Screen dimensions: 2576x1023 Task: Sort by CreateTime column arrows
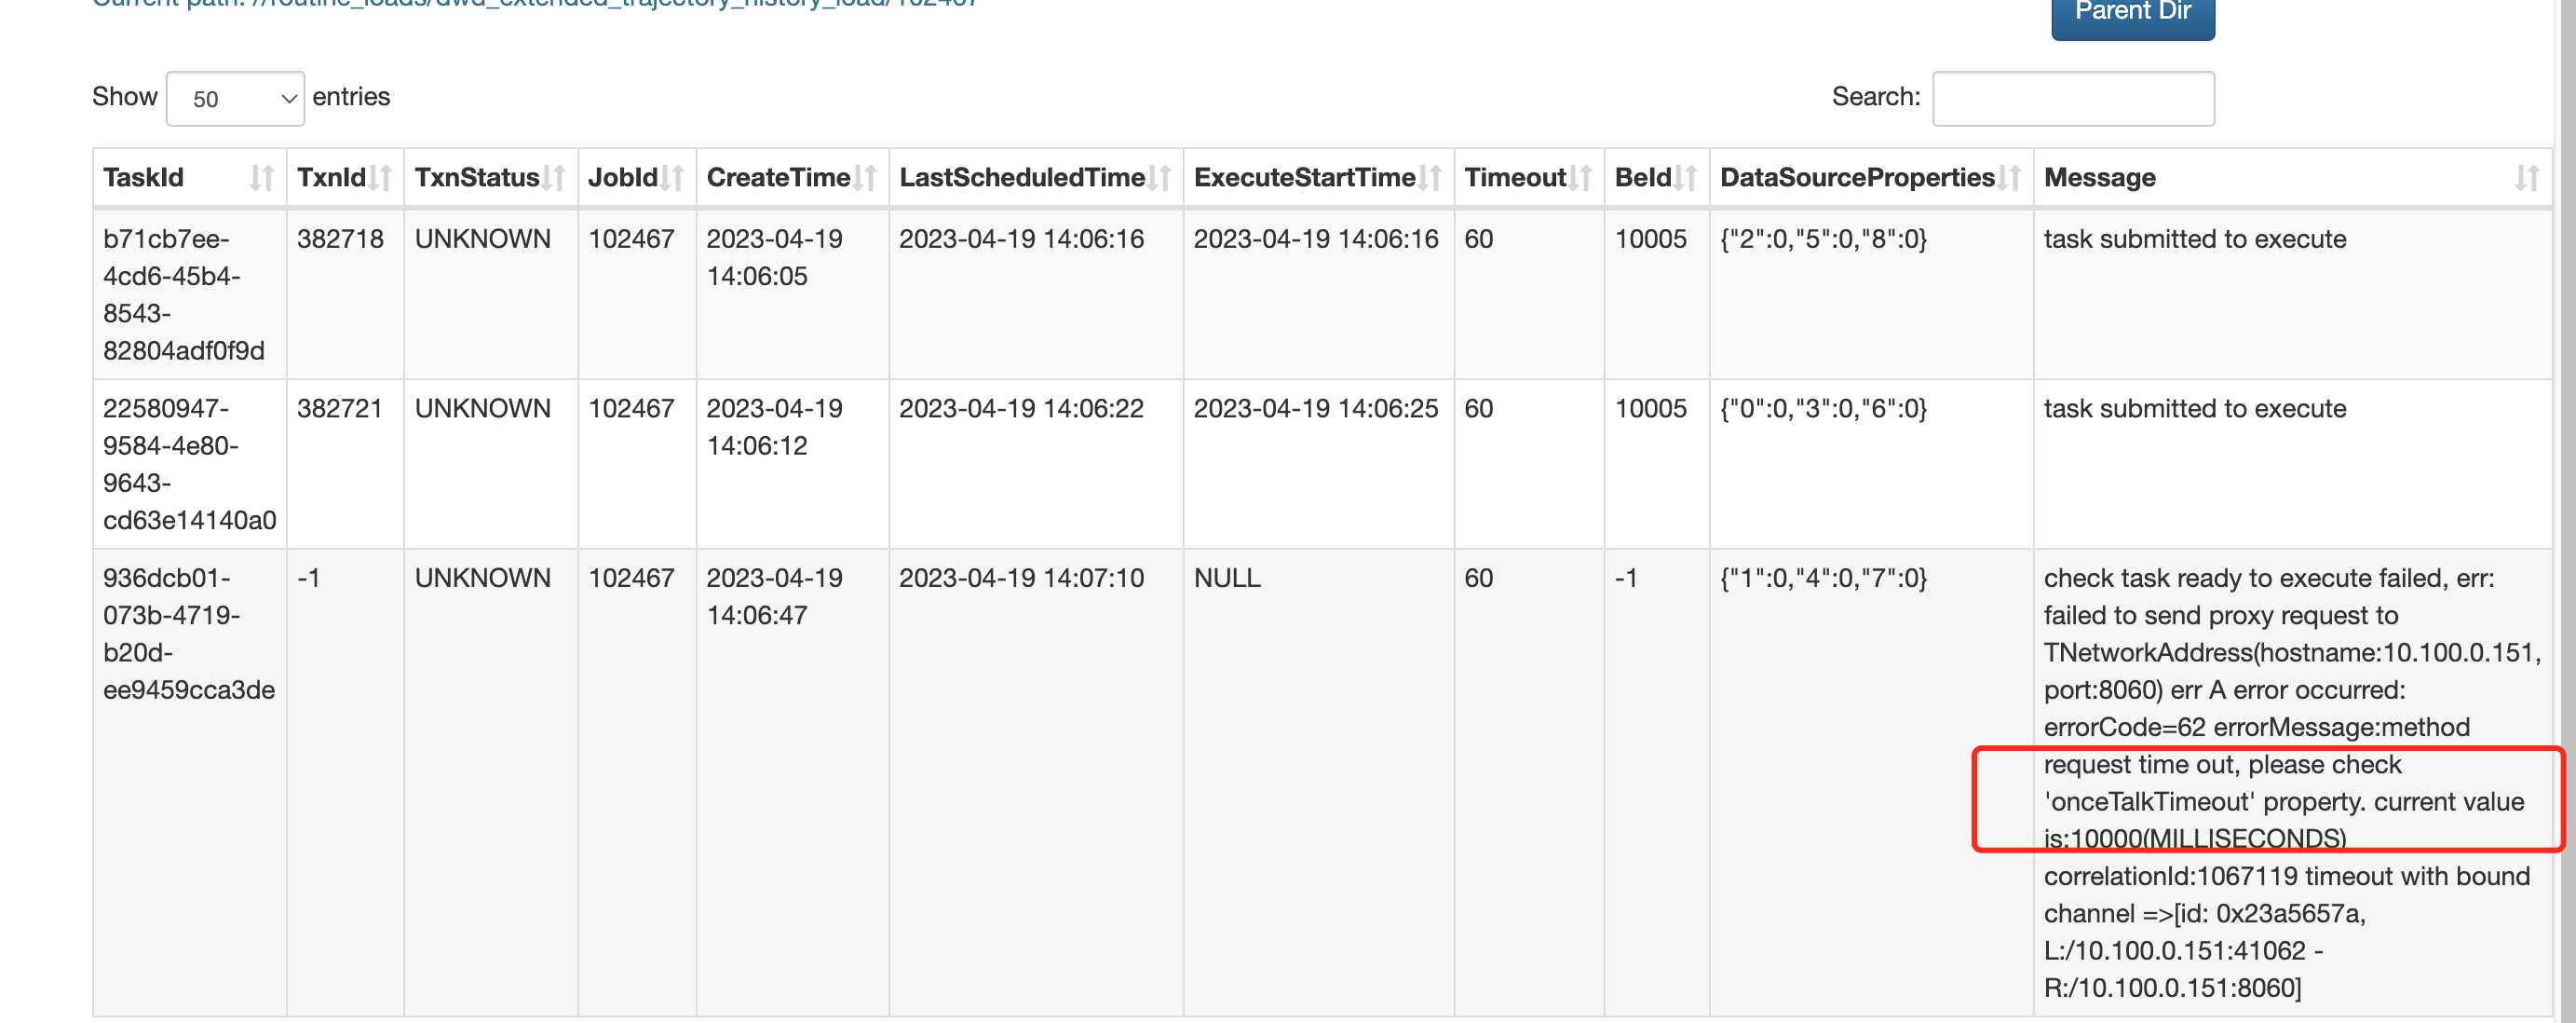865,178
